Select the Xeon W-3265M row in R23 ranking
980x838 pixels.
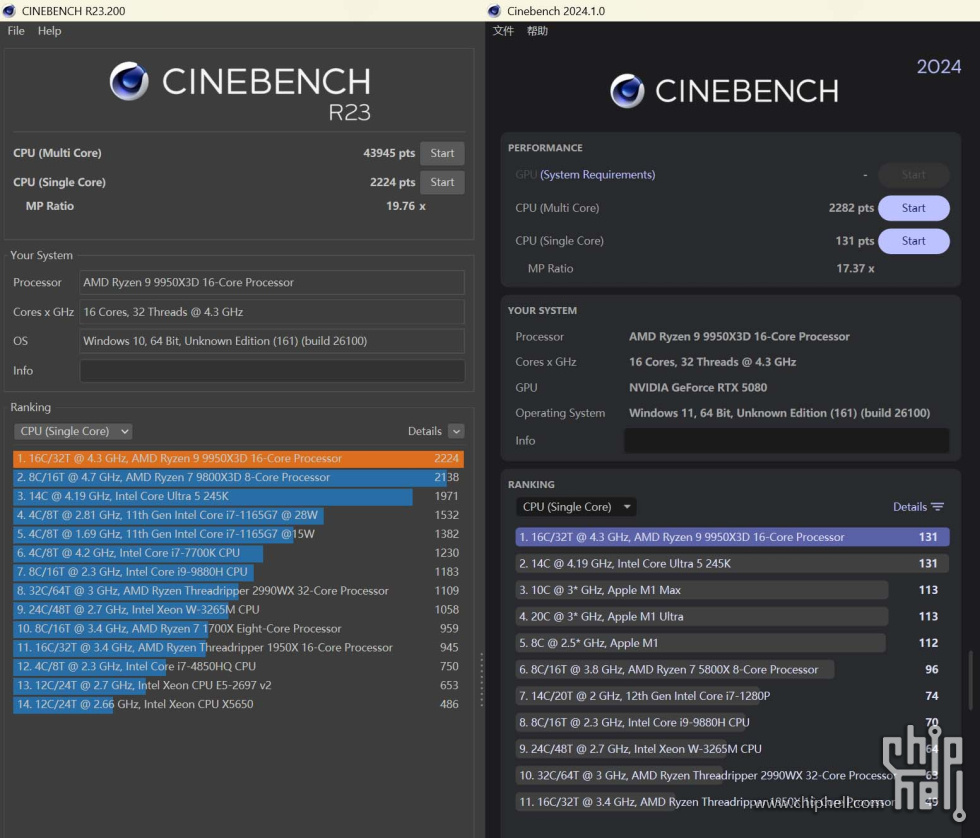point(238,610)
